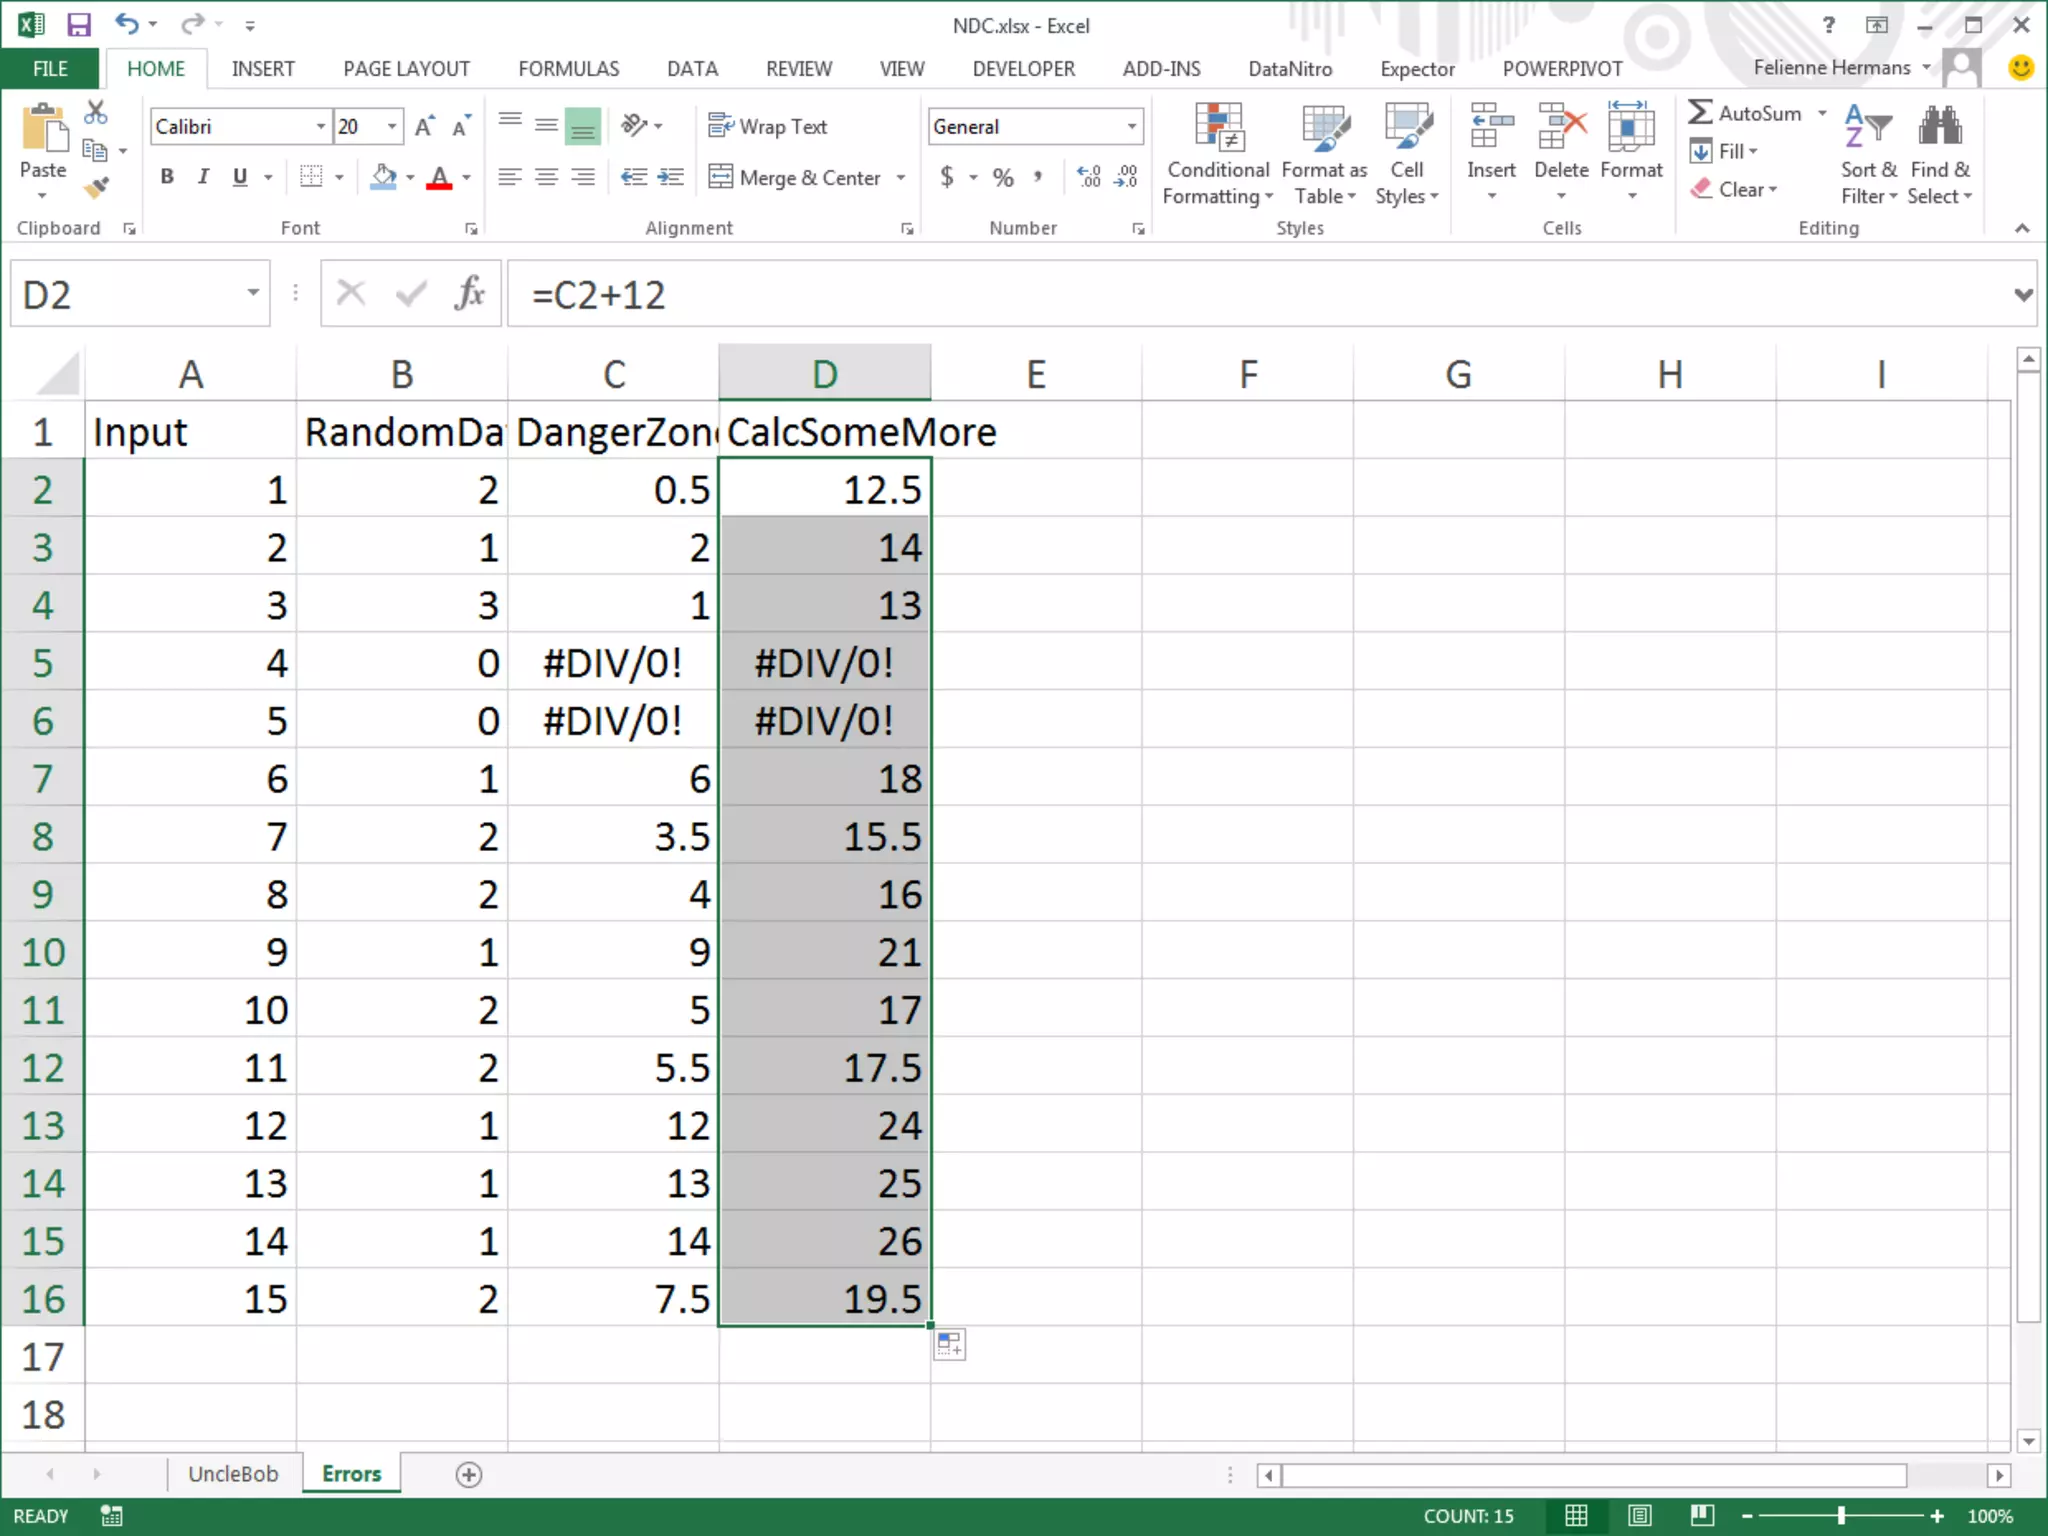2048x1536 pixels.
Task: Toggle Italic formatting
Action: 203,177
